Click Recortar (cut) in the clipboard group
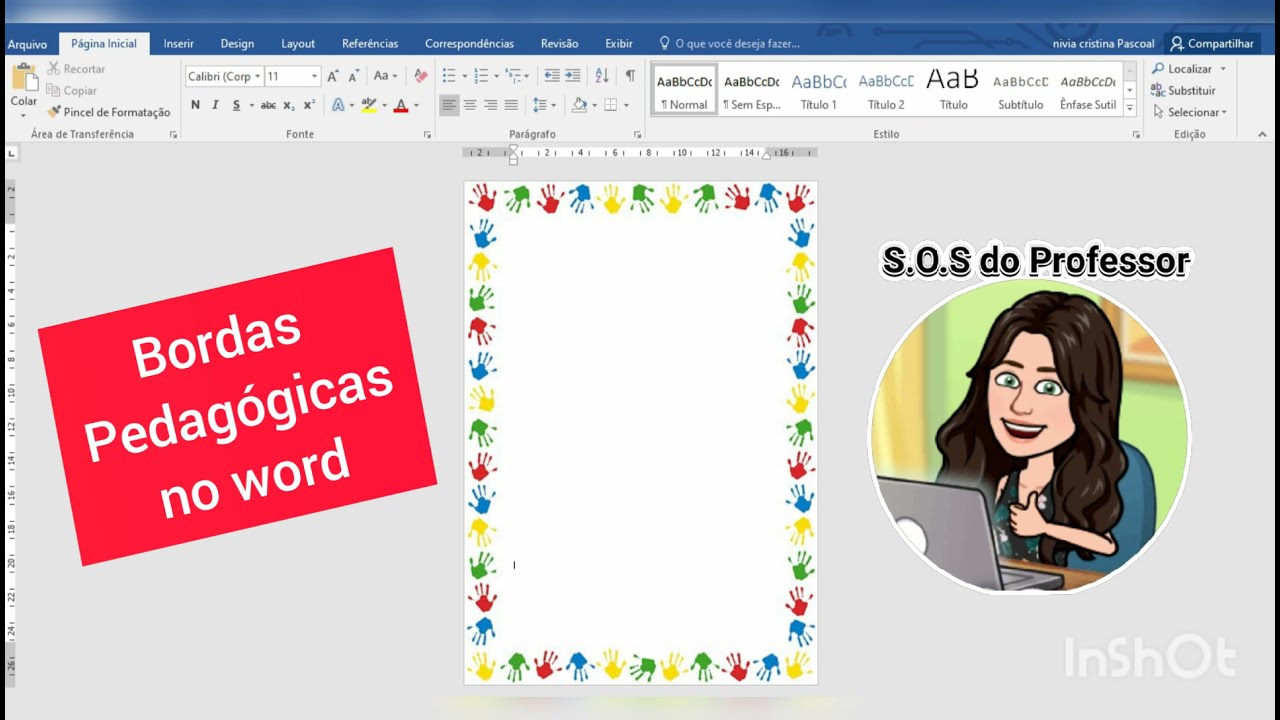 (x=76, y=69)
